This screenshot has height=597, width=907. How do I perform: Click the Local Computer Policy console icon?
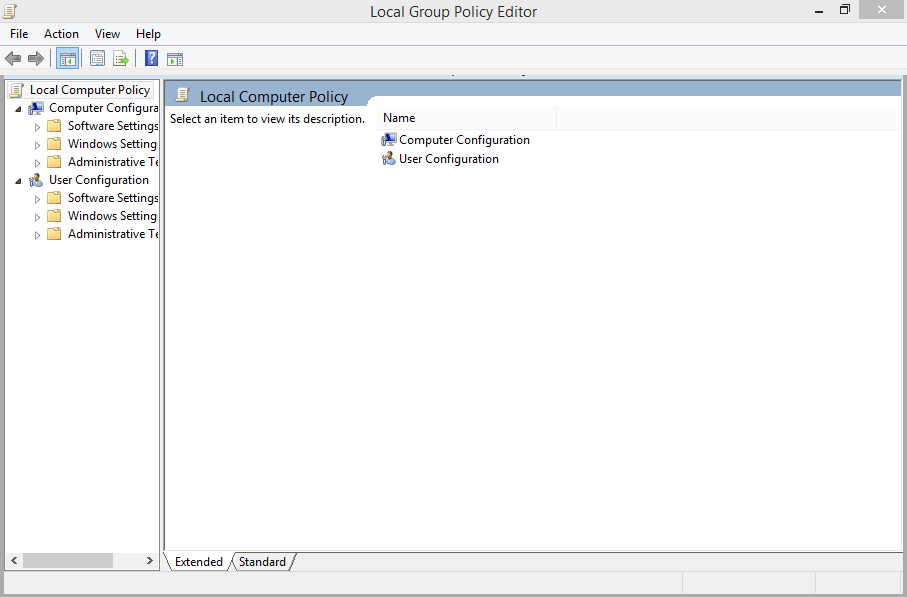(x=16, y=89)
